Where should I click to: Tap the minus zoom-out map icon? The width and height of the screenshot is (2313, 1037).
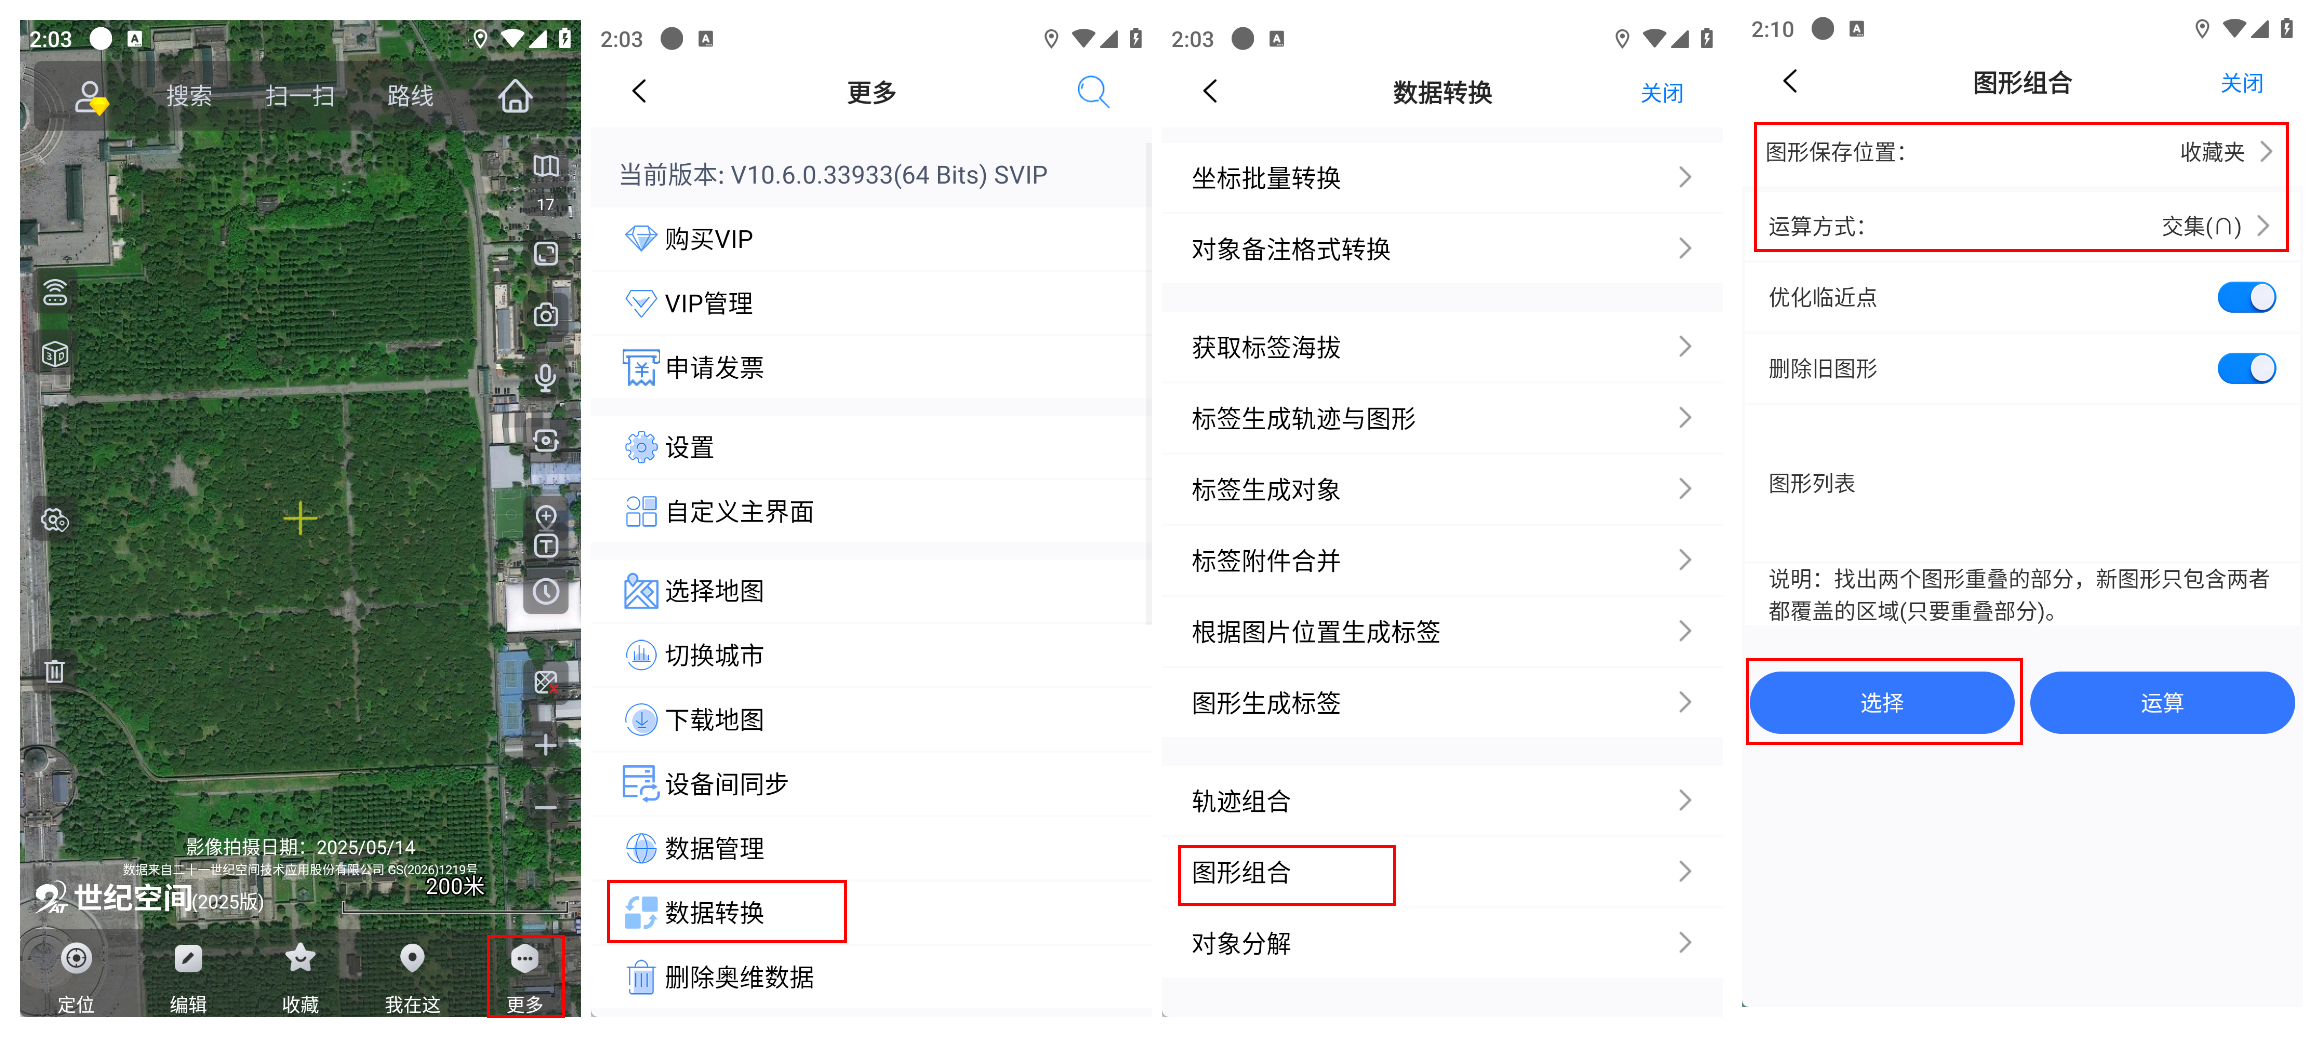click(x=546, y=806)
